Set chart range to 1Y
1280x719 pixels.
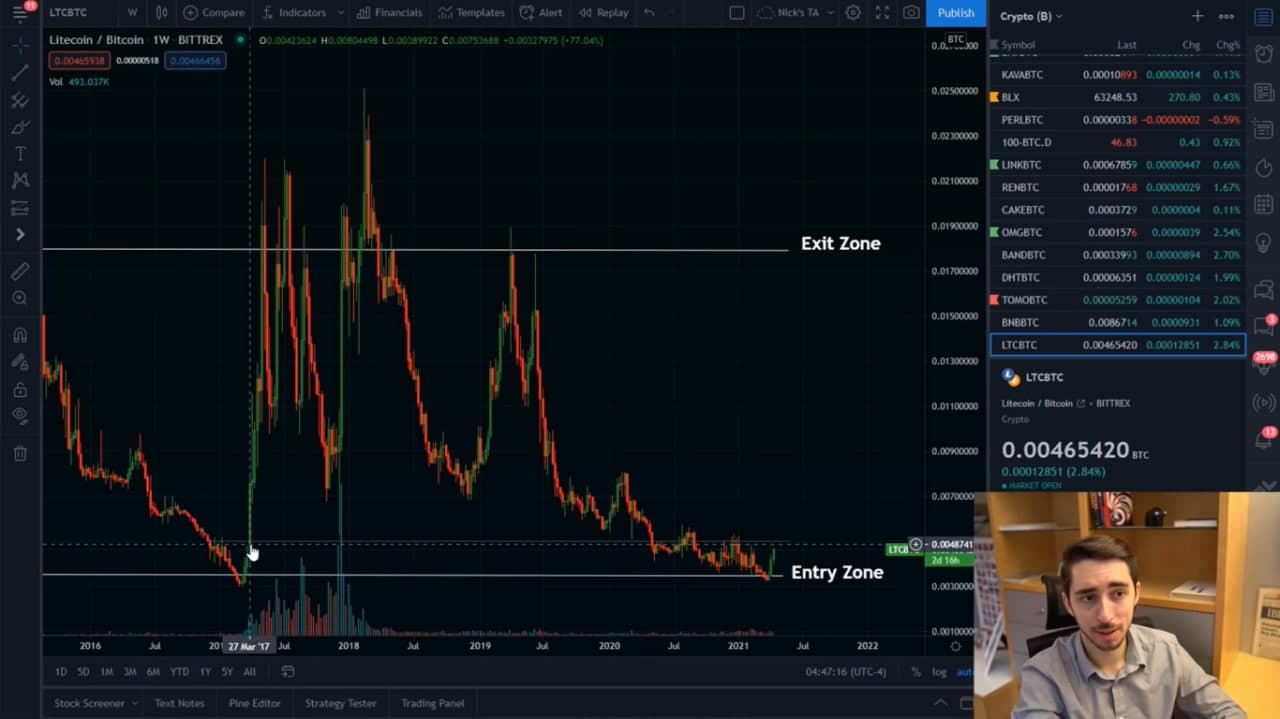click(x=205, y=672)
